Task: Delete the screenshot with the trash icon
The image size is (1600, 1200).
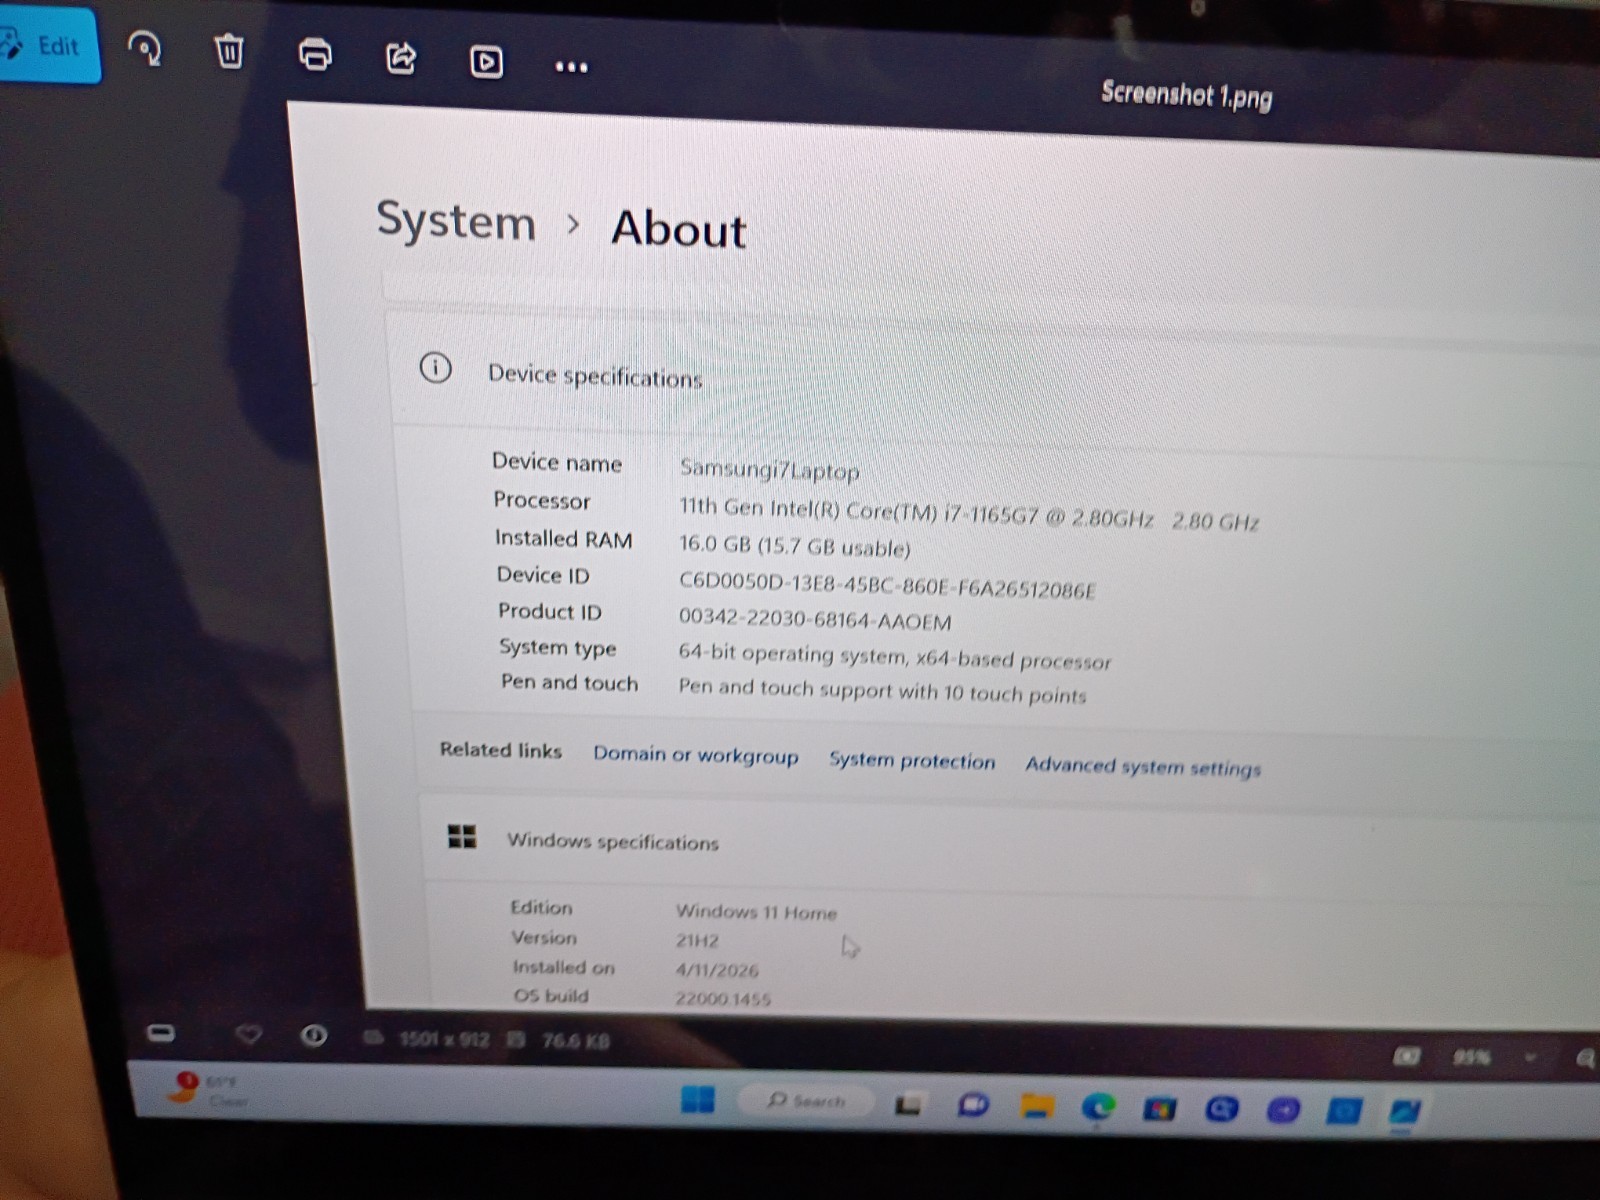Action: point(229,50)
